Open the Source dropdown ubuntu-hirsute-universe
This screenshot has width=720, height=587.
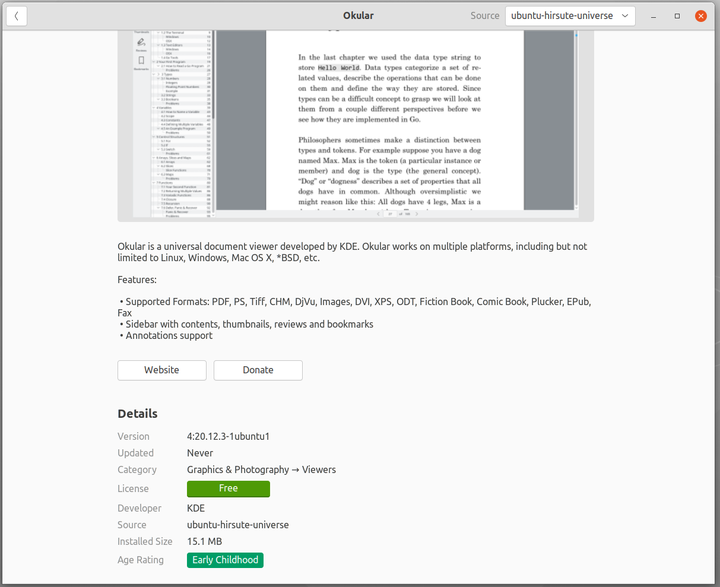(x=570, y=16)
